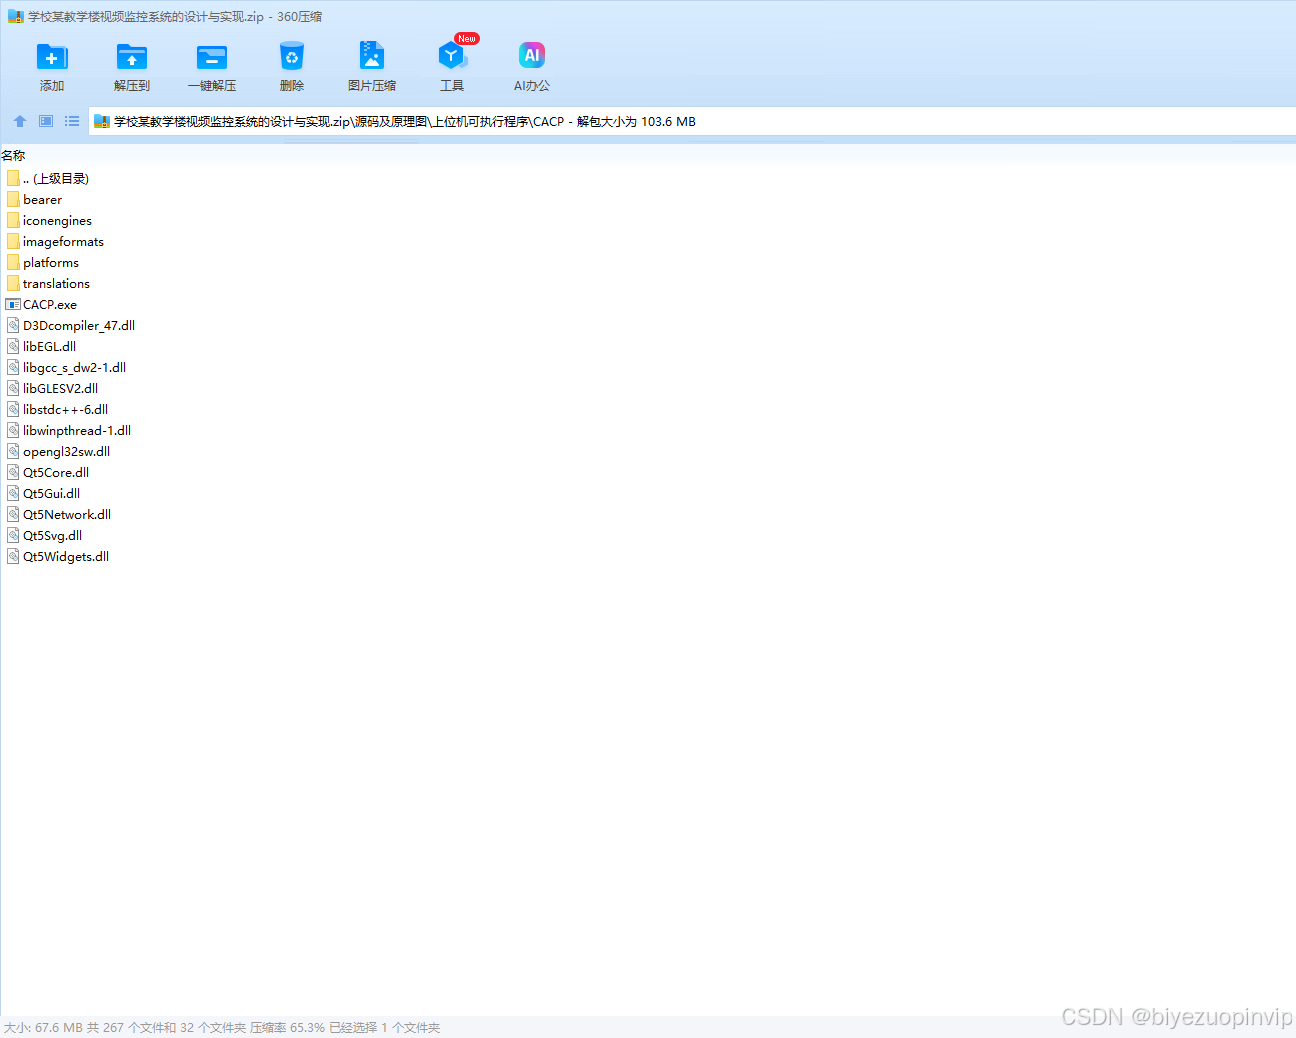Click the Qt5Core.dll file icon
This screenshot has height=1038, width=1296.
pyautogui.click(x=13, y=472)
